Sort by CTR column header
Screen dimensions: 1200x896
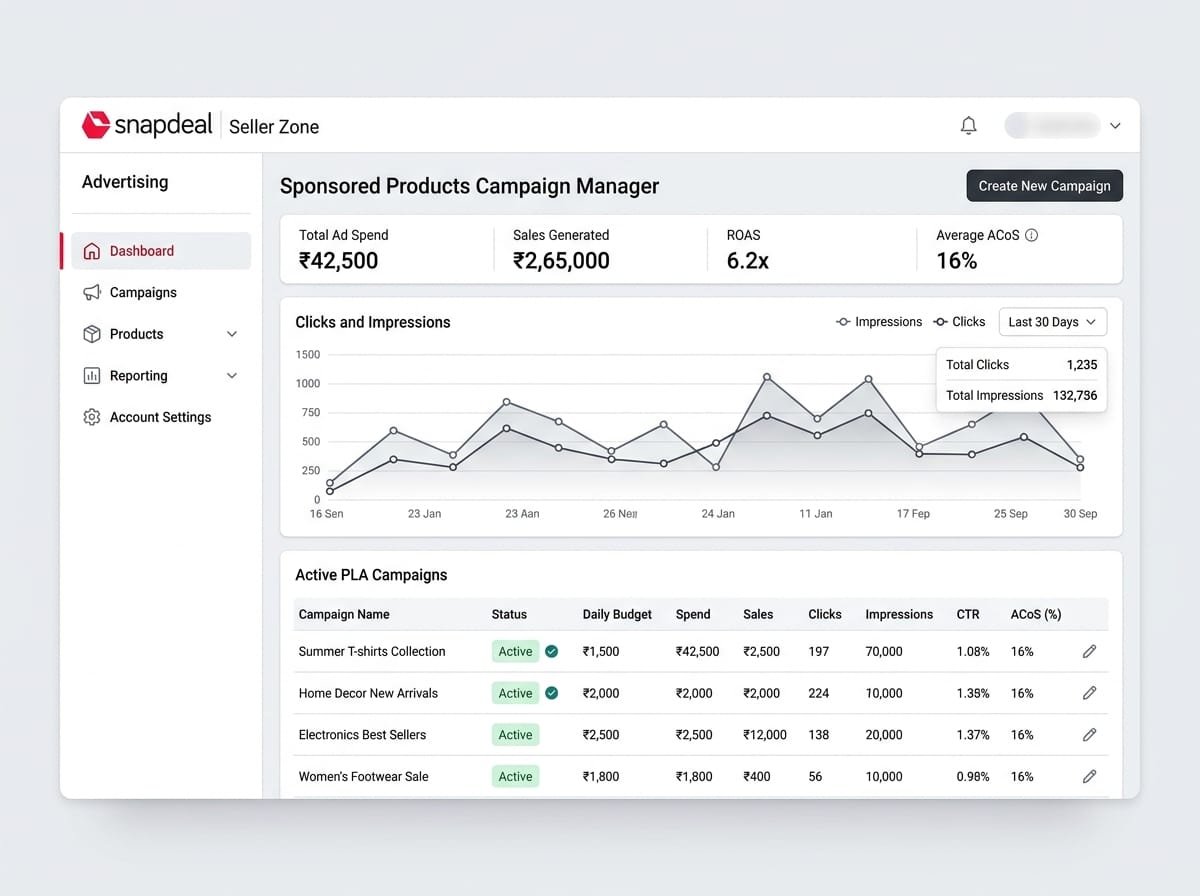coord(968,614)
